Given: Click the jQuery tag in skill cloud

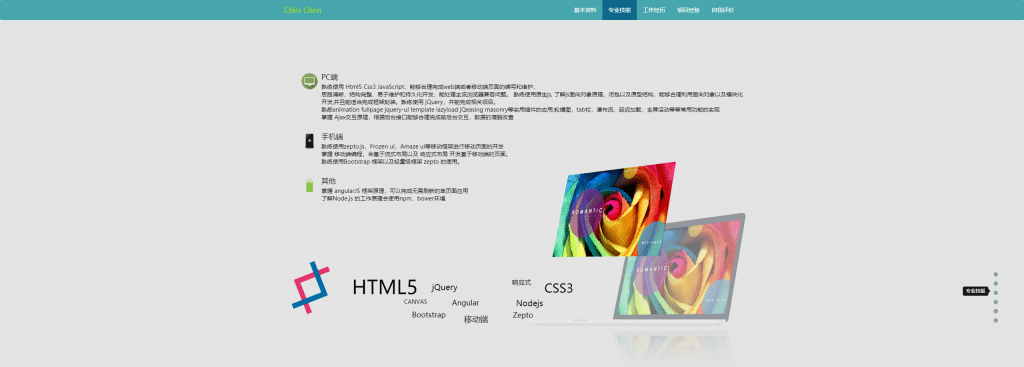Looking at the screenshot, I should [444, 287].
